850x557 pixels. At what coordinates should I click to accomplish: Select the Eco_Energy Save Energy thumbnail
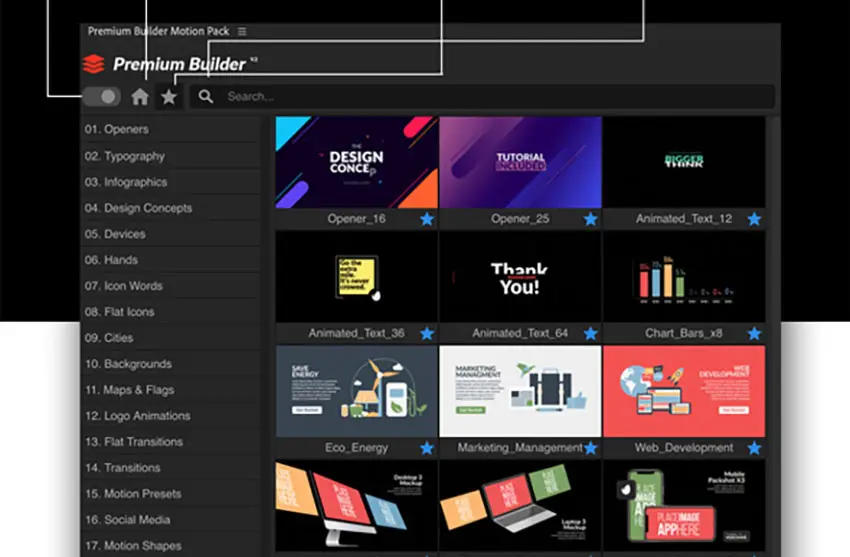coord(357,391)
